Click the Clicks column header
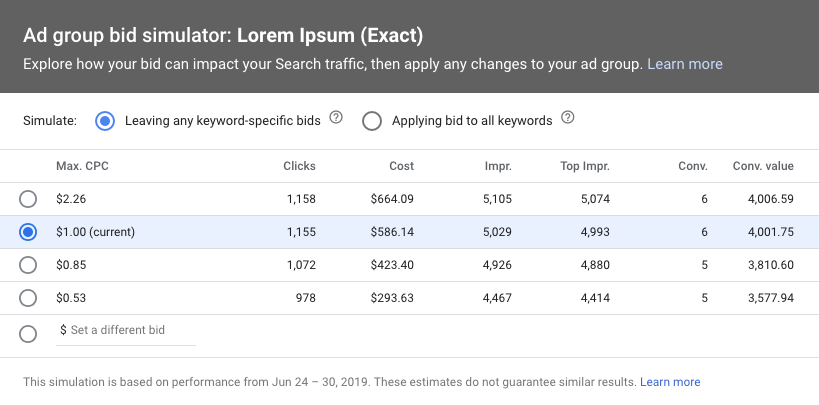The height and width of the screenshot is (405, 819). [299, 166]
